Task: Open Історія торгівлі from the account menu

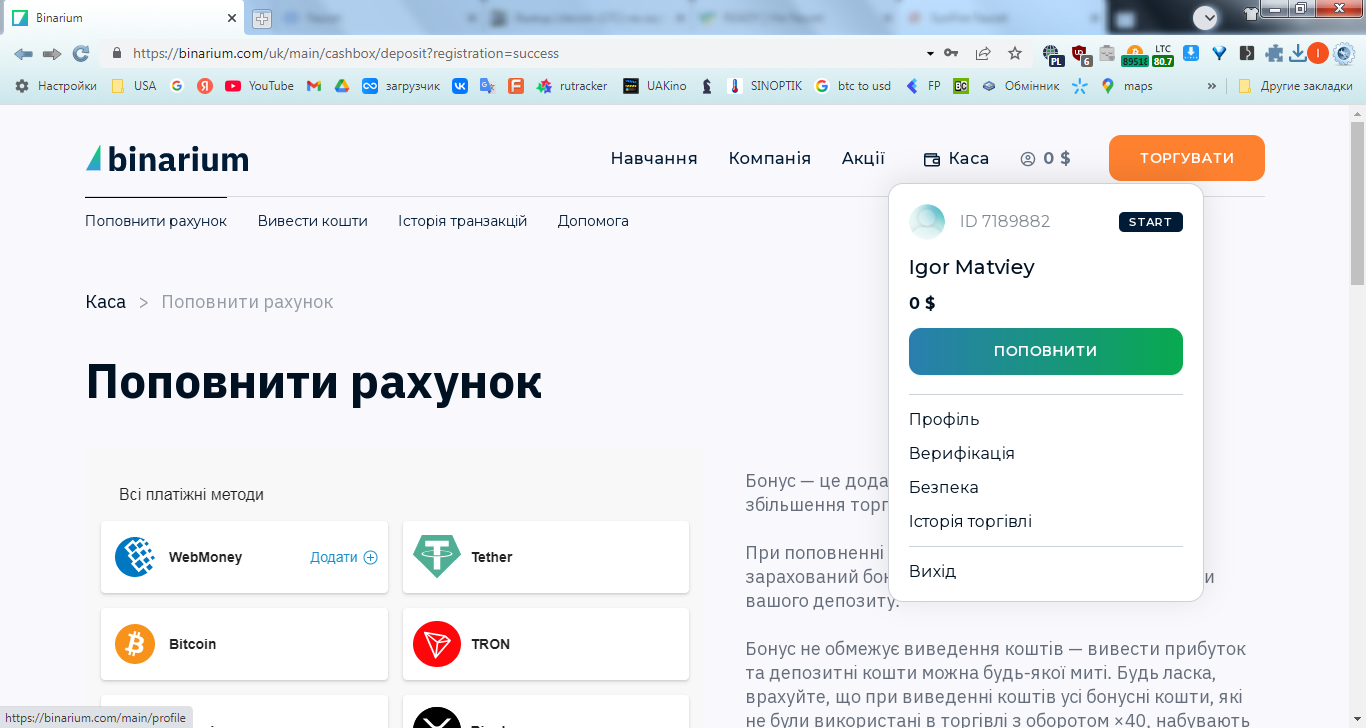Action: (x=970, y=522)
